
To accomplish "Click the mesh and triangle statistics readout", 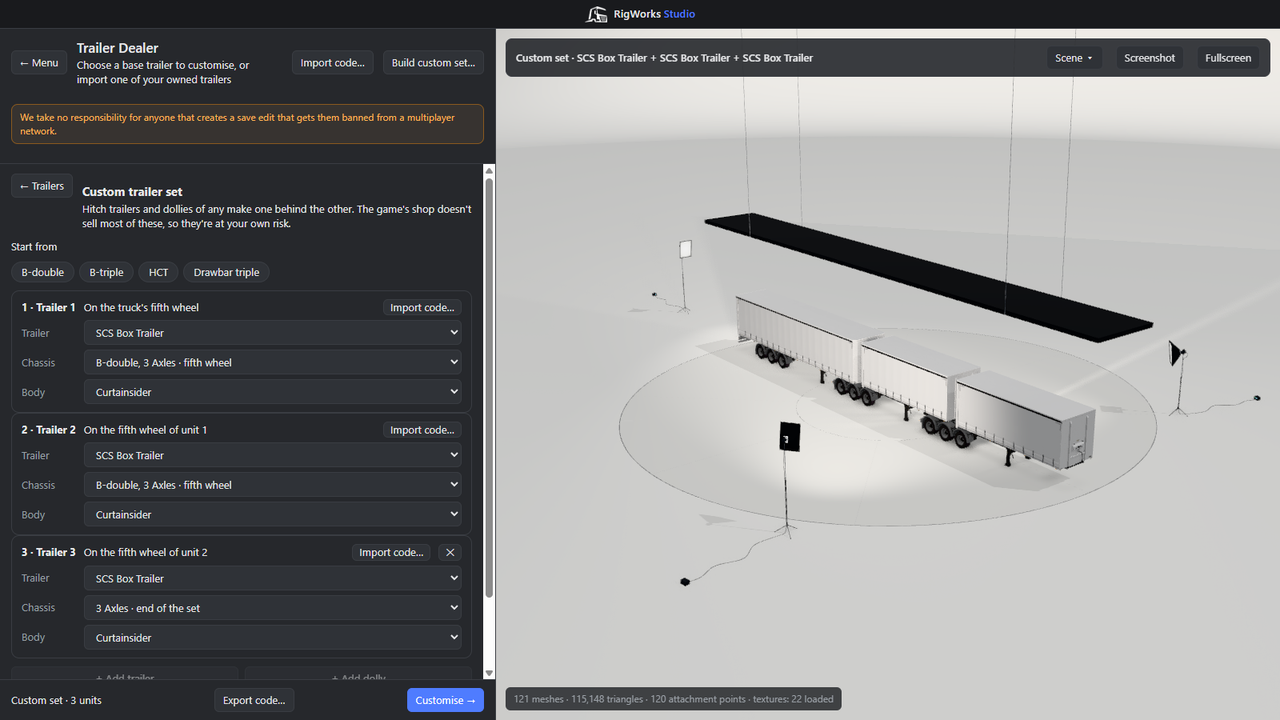I will [x=673, y=699].
